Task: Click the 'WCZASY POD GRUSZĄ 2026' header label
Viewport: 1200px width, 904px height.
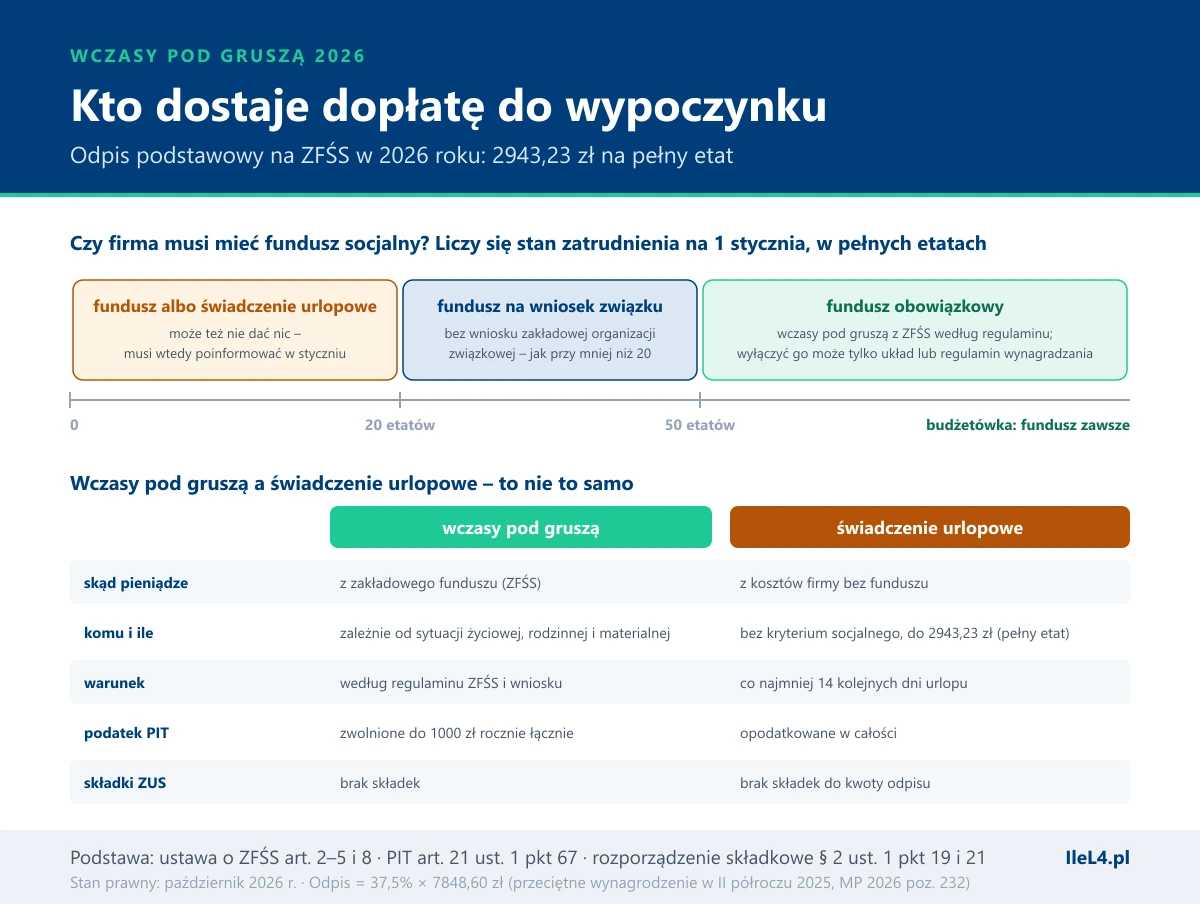Action: click(x=218, y=56)
